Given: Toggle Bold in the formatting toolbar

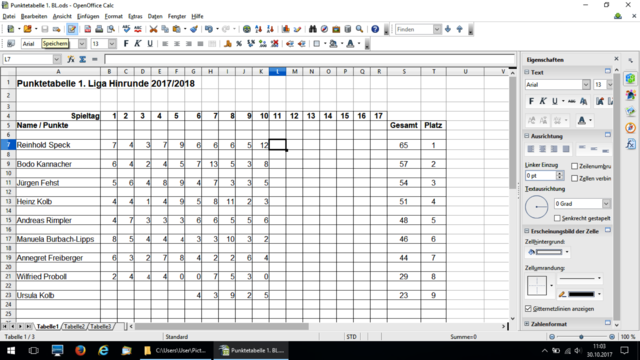Looking at the screenshot, I should [x=126, y=44].
